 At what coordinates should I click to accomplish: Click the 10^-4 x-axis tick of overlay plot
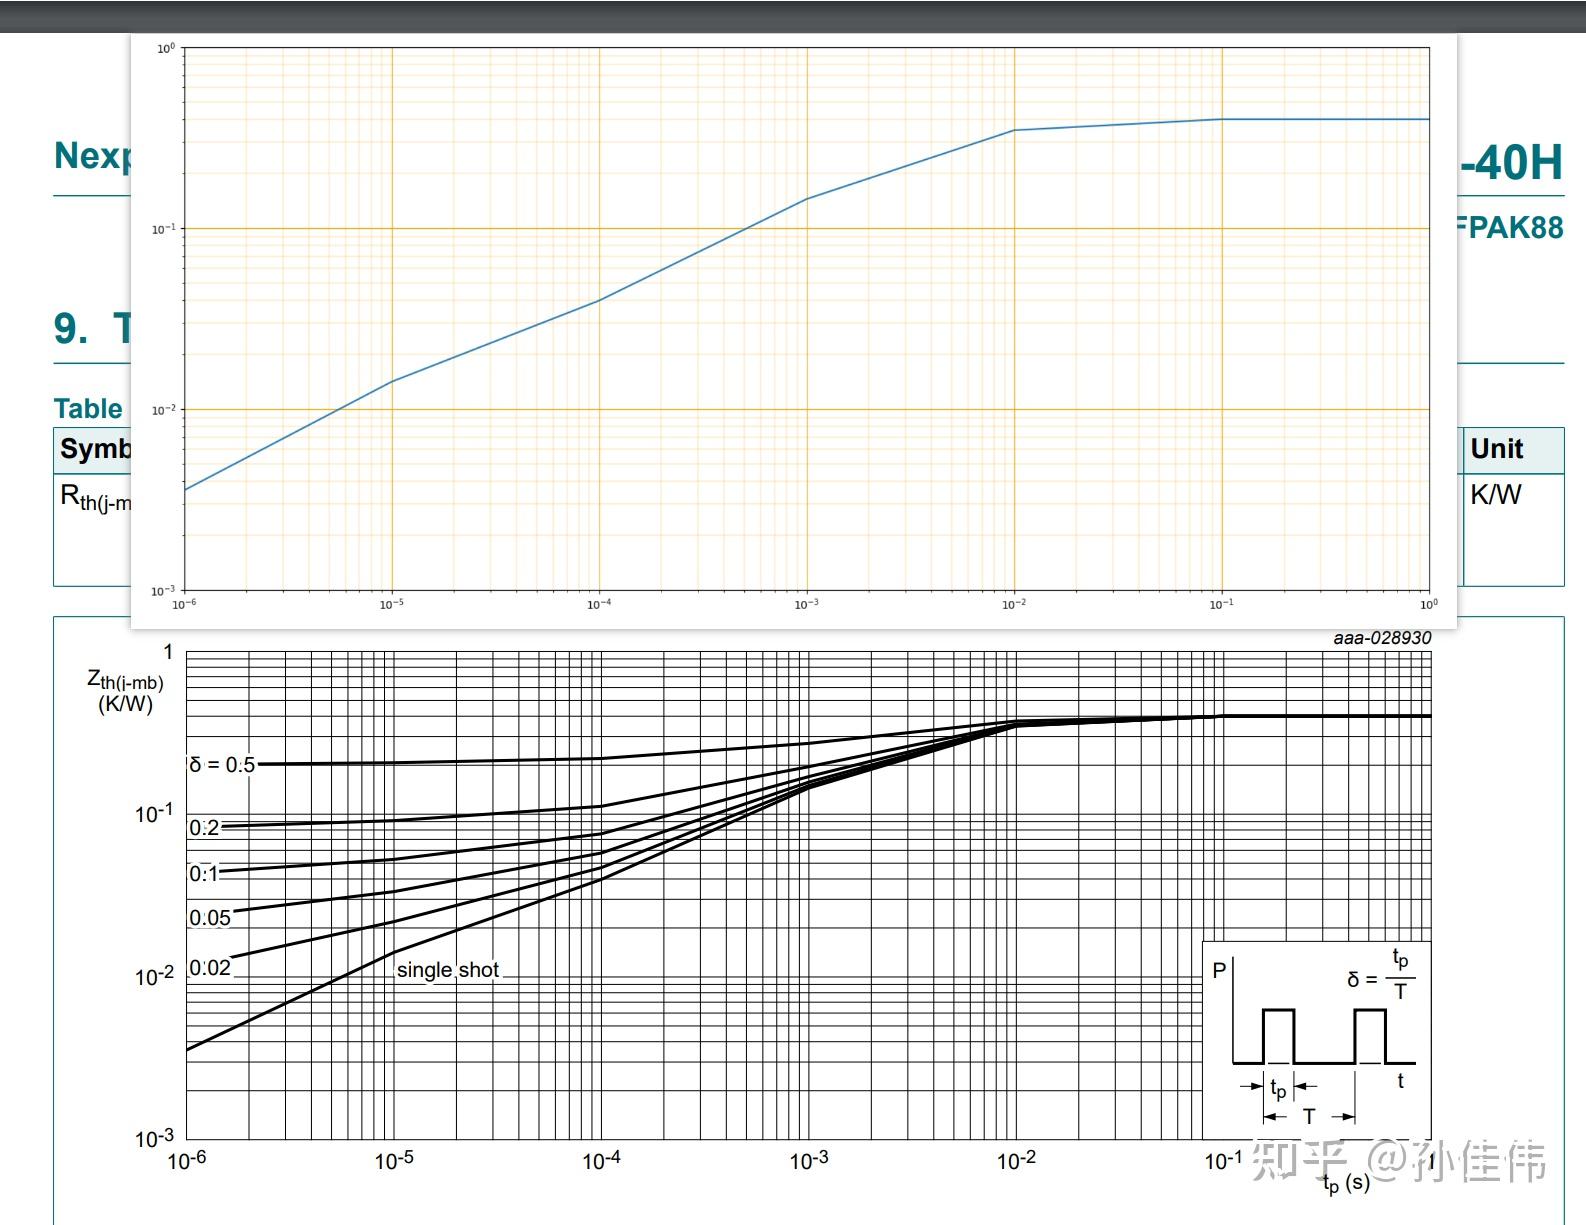599,604
